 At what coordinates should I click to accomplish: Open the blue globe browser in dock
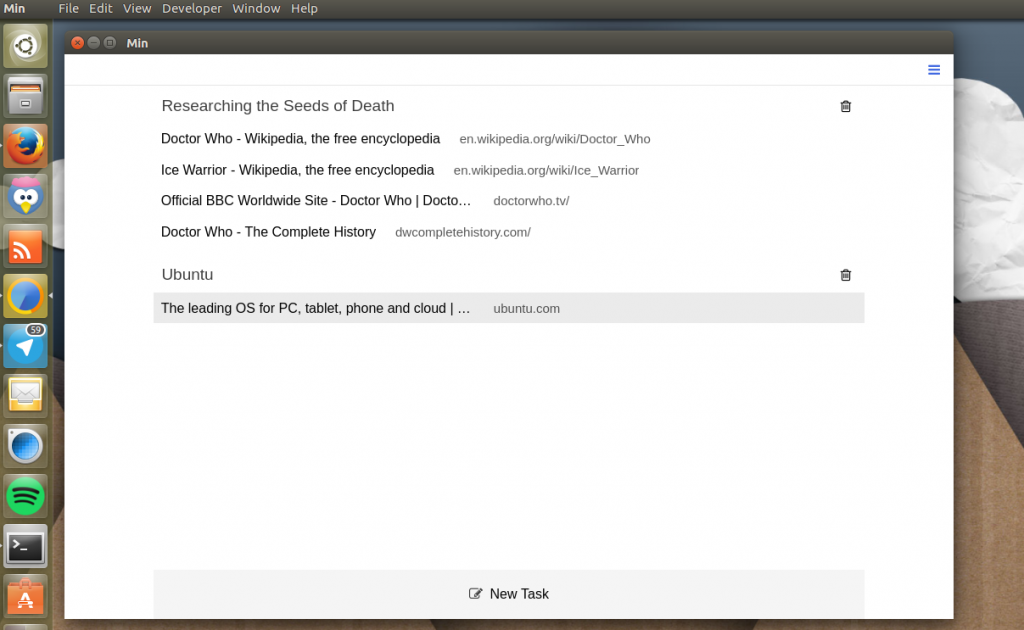pyautogui.click(x=25, y=446)
